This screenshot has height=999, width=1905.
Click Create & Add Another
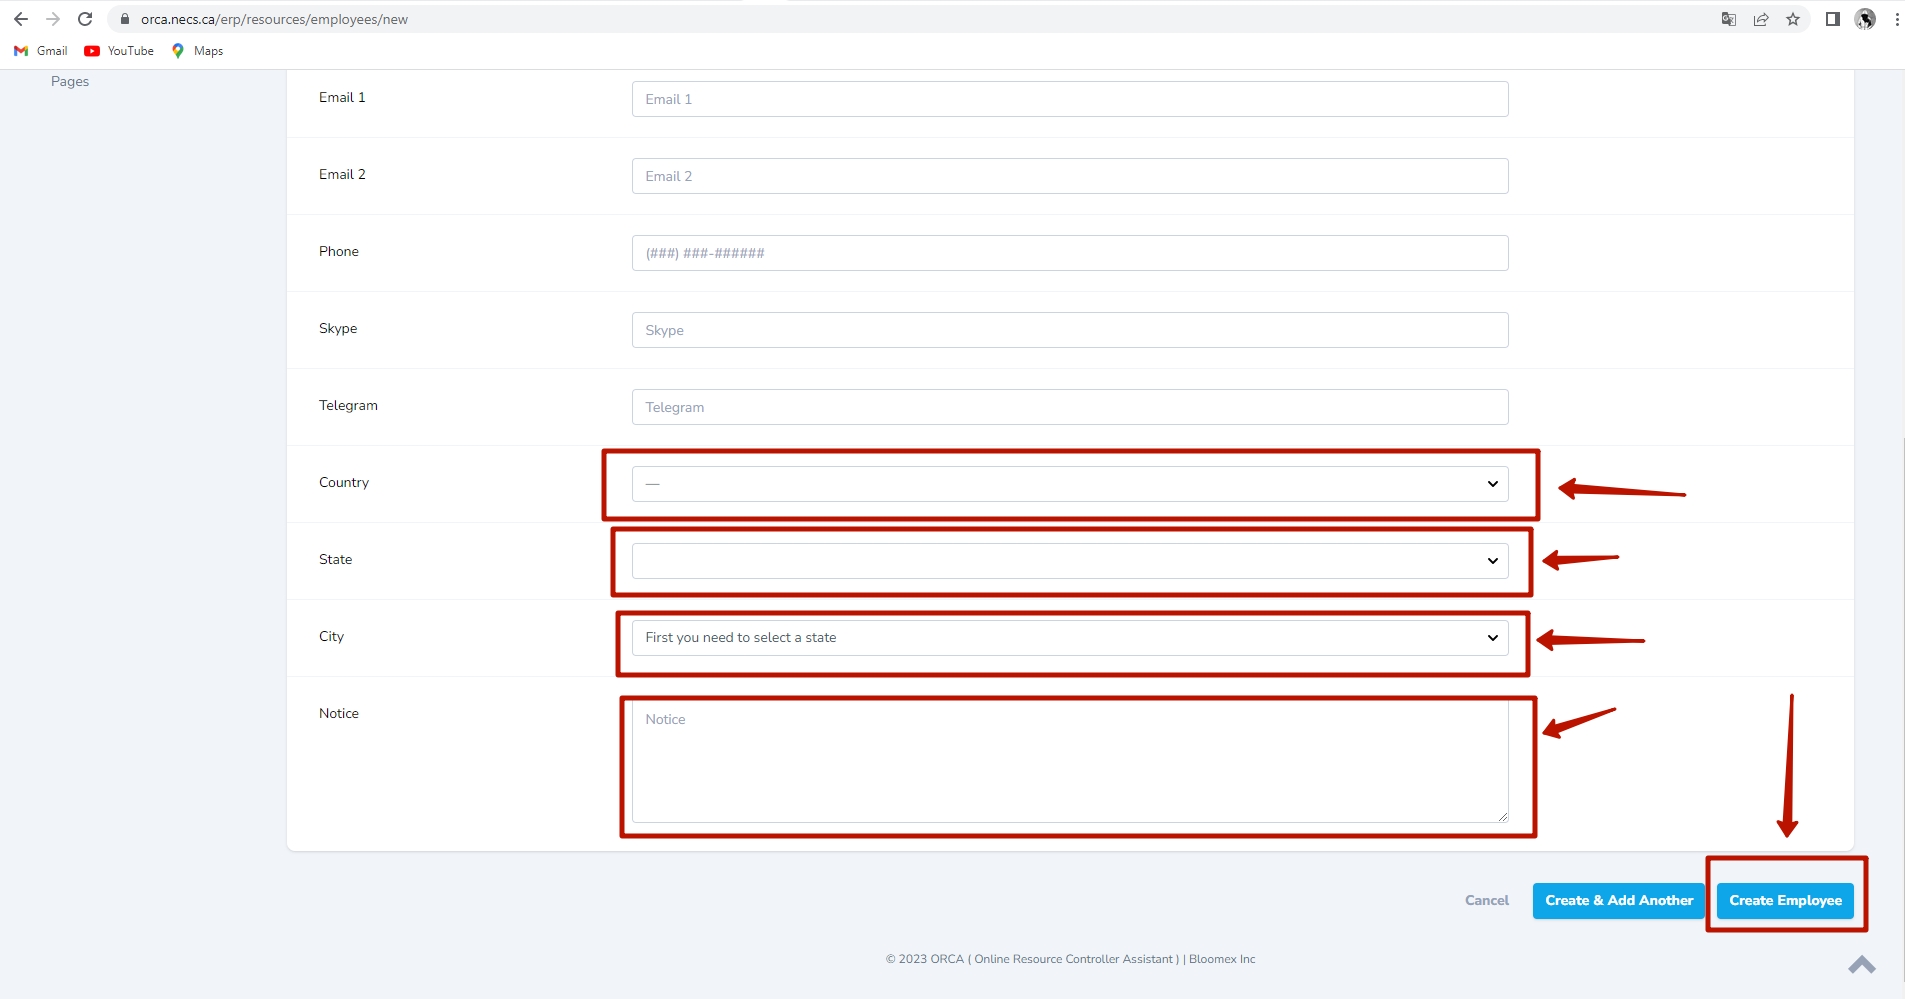click(x=1619, y=901)
